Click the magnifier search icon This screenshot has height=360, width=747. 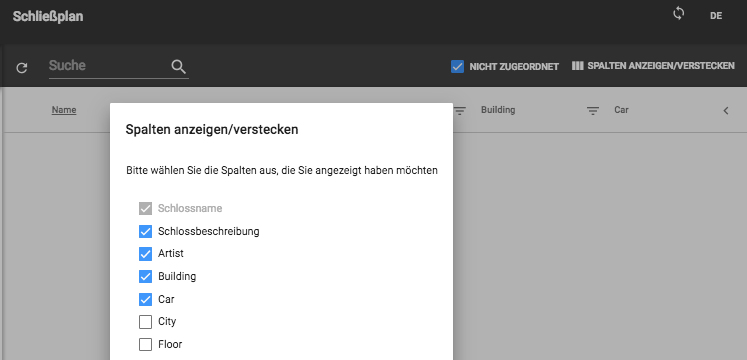point(179,67)
